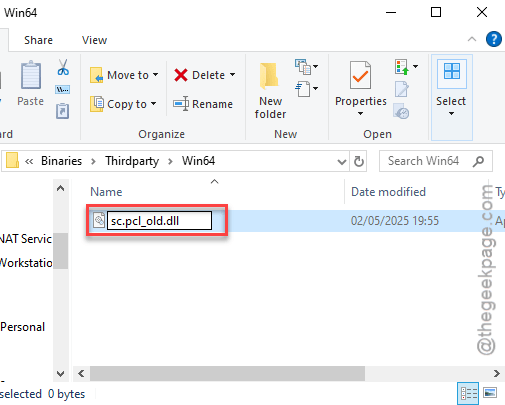This screenshot has width=505, height=405.
Task: Click the Copy path icon
Action: tap(62, 89)
